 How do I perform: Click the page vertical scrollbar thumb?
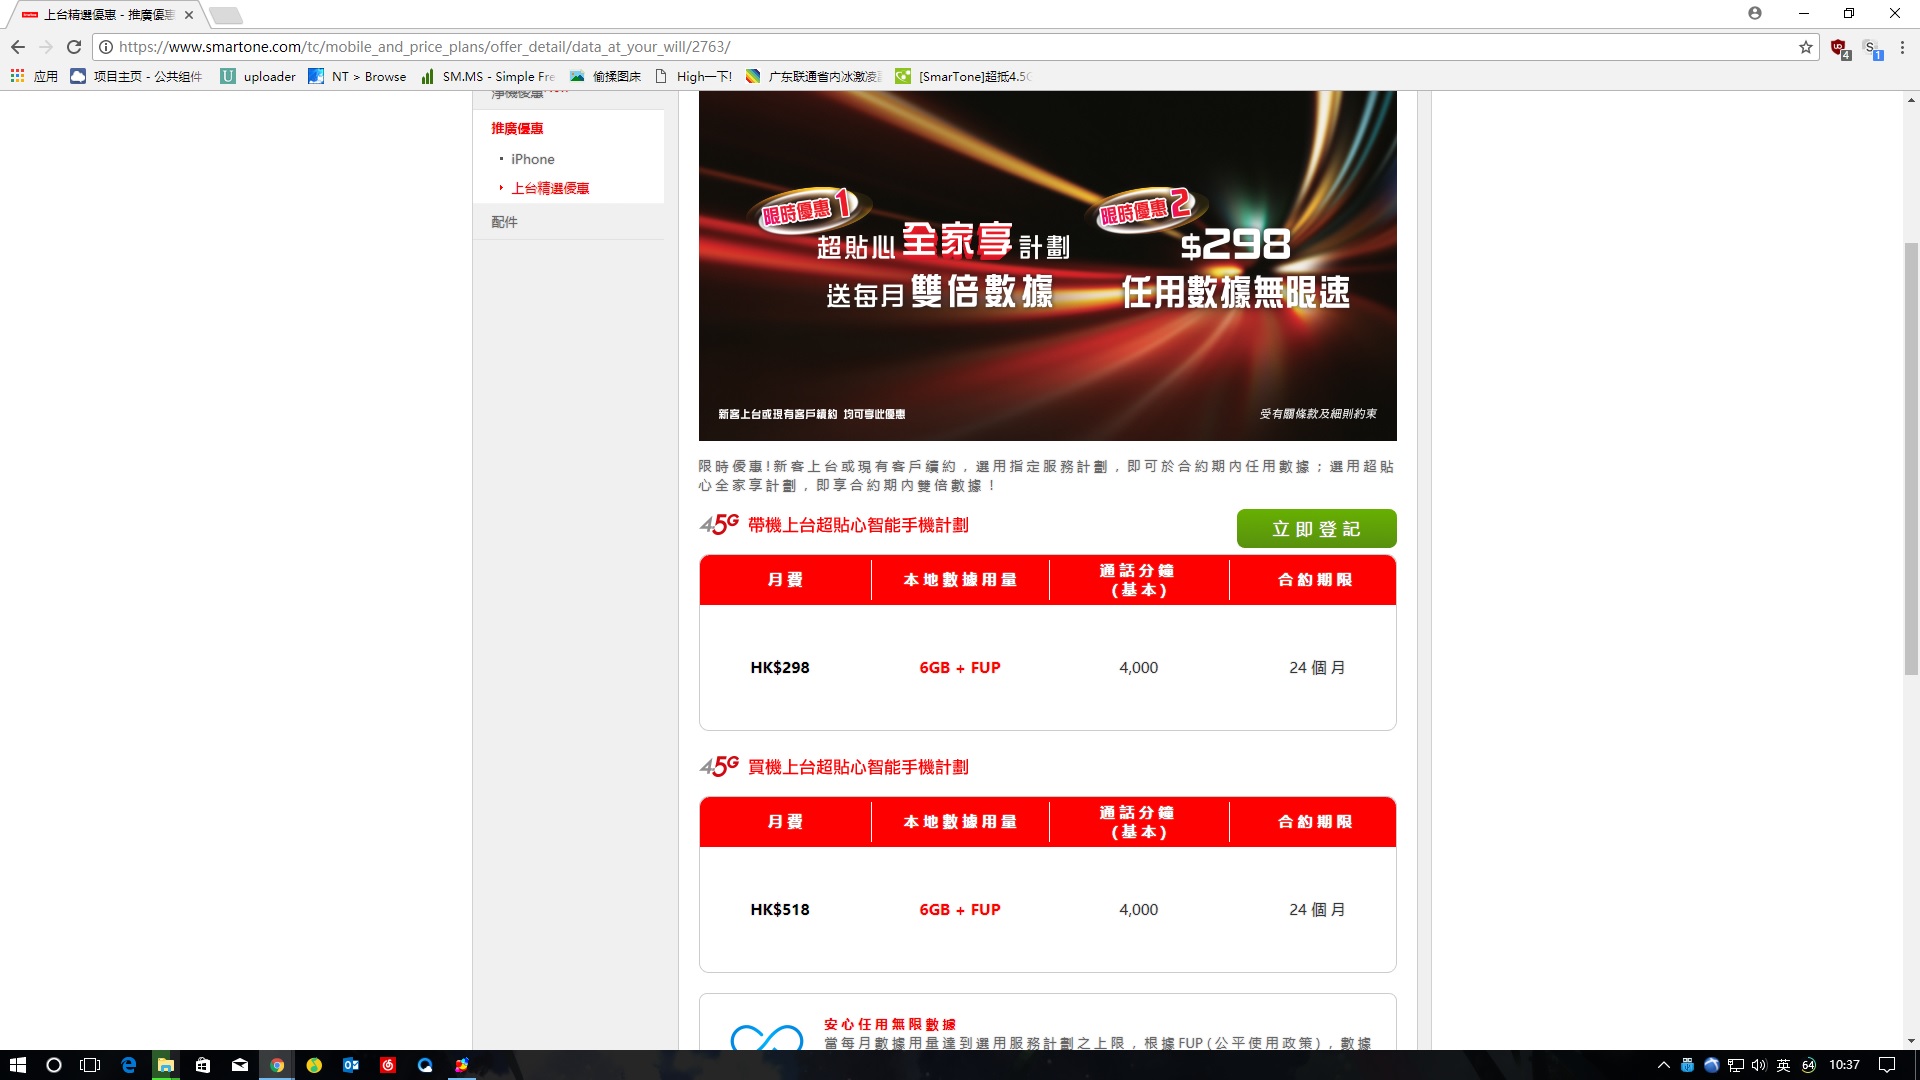click(1911, 458)
